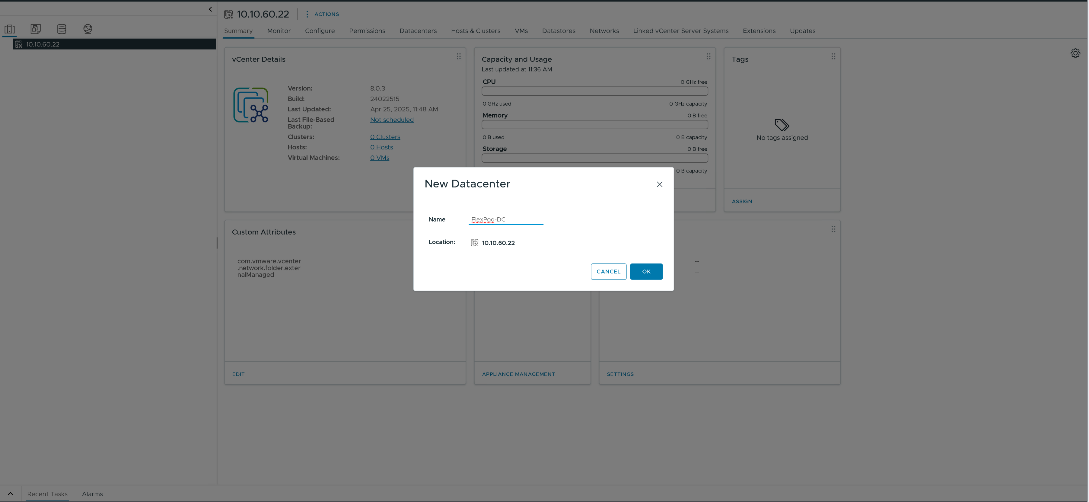Image resolution: width=1089 pixels, height=502 pixels.
Task: Open the Storage inventory view icon
Action: pyautogui.click(x=61, y=29)
